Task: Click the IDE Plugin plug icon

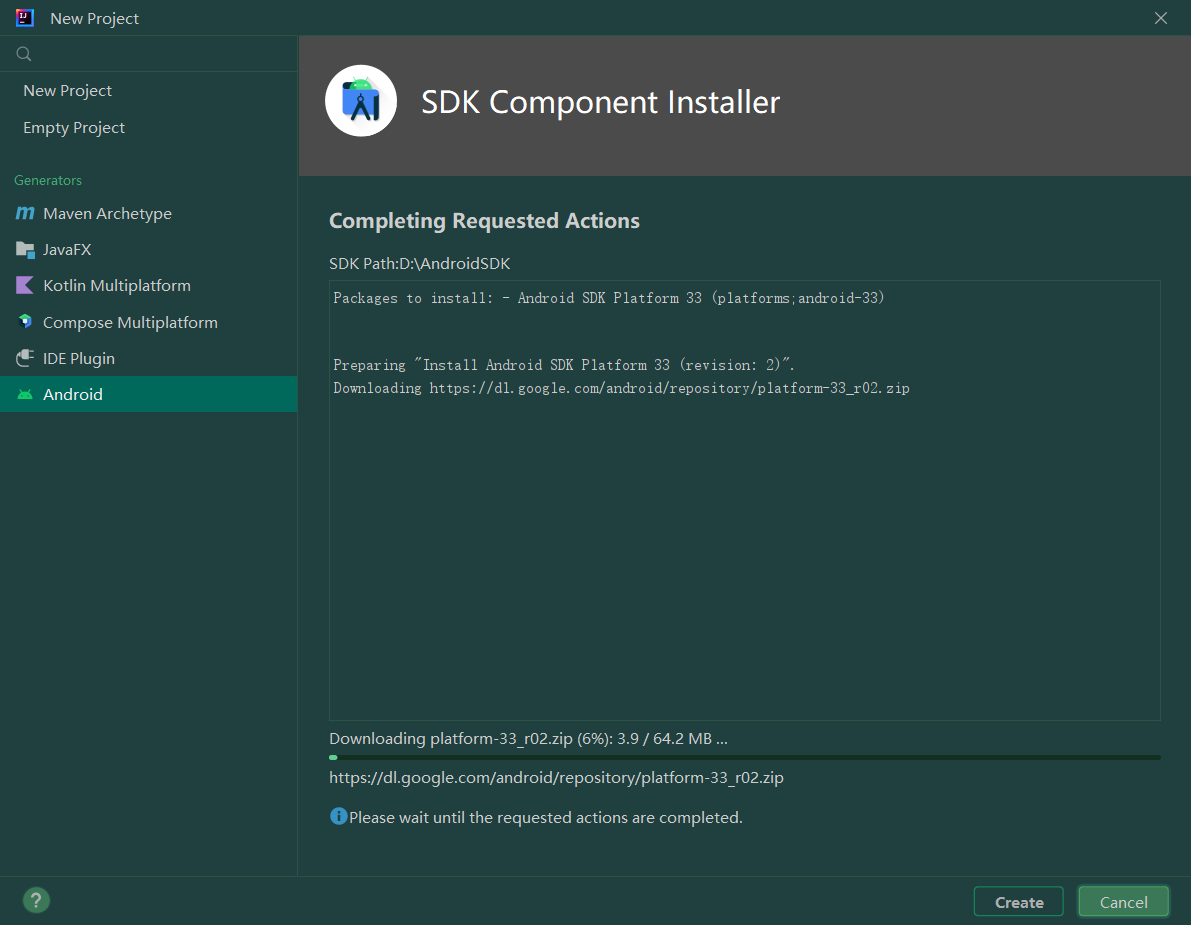Action: (x=25, y=358)
